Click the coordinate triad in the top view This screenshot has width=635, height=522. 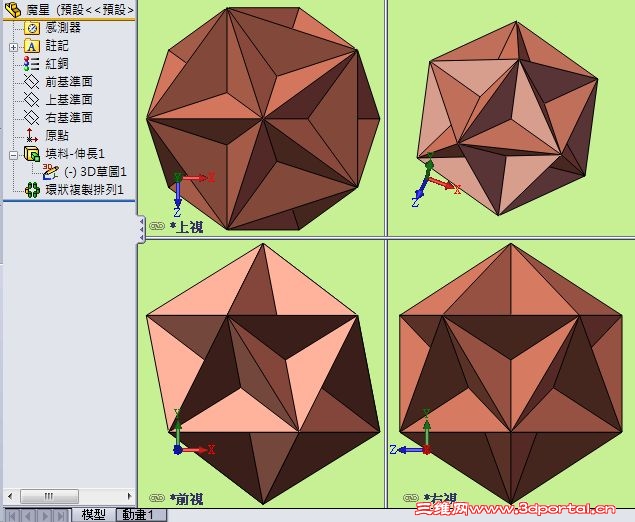pyautogui.click(x=192, y=194)
